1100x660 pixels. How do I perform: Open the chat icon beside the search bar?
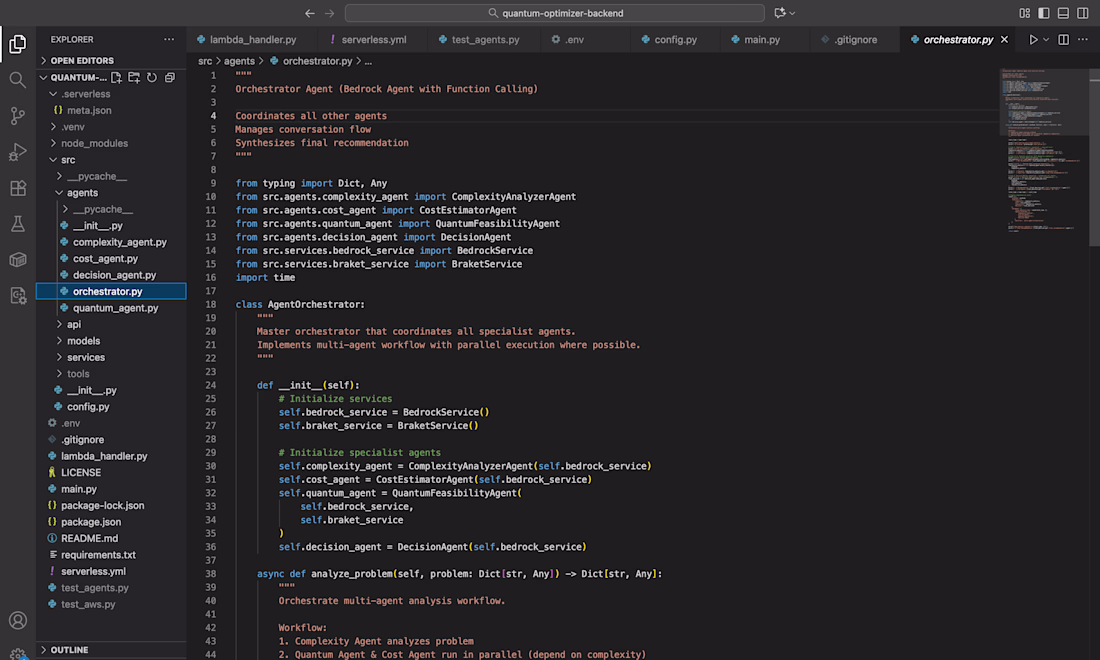click(x=779, y=13)
